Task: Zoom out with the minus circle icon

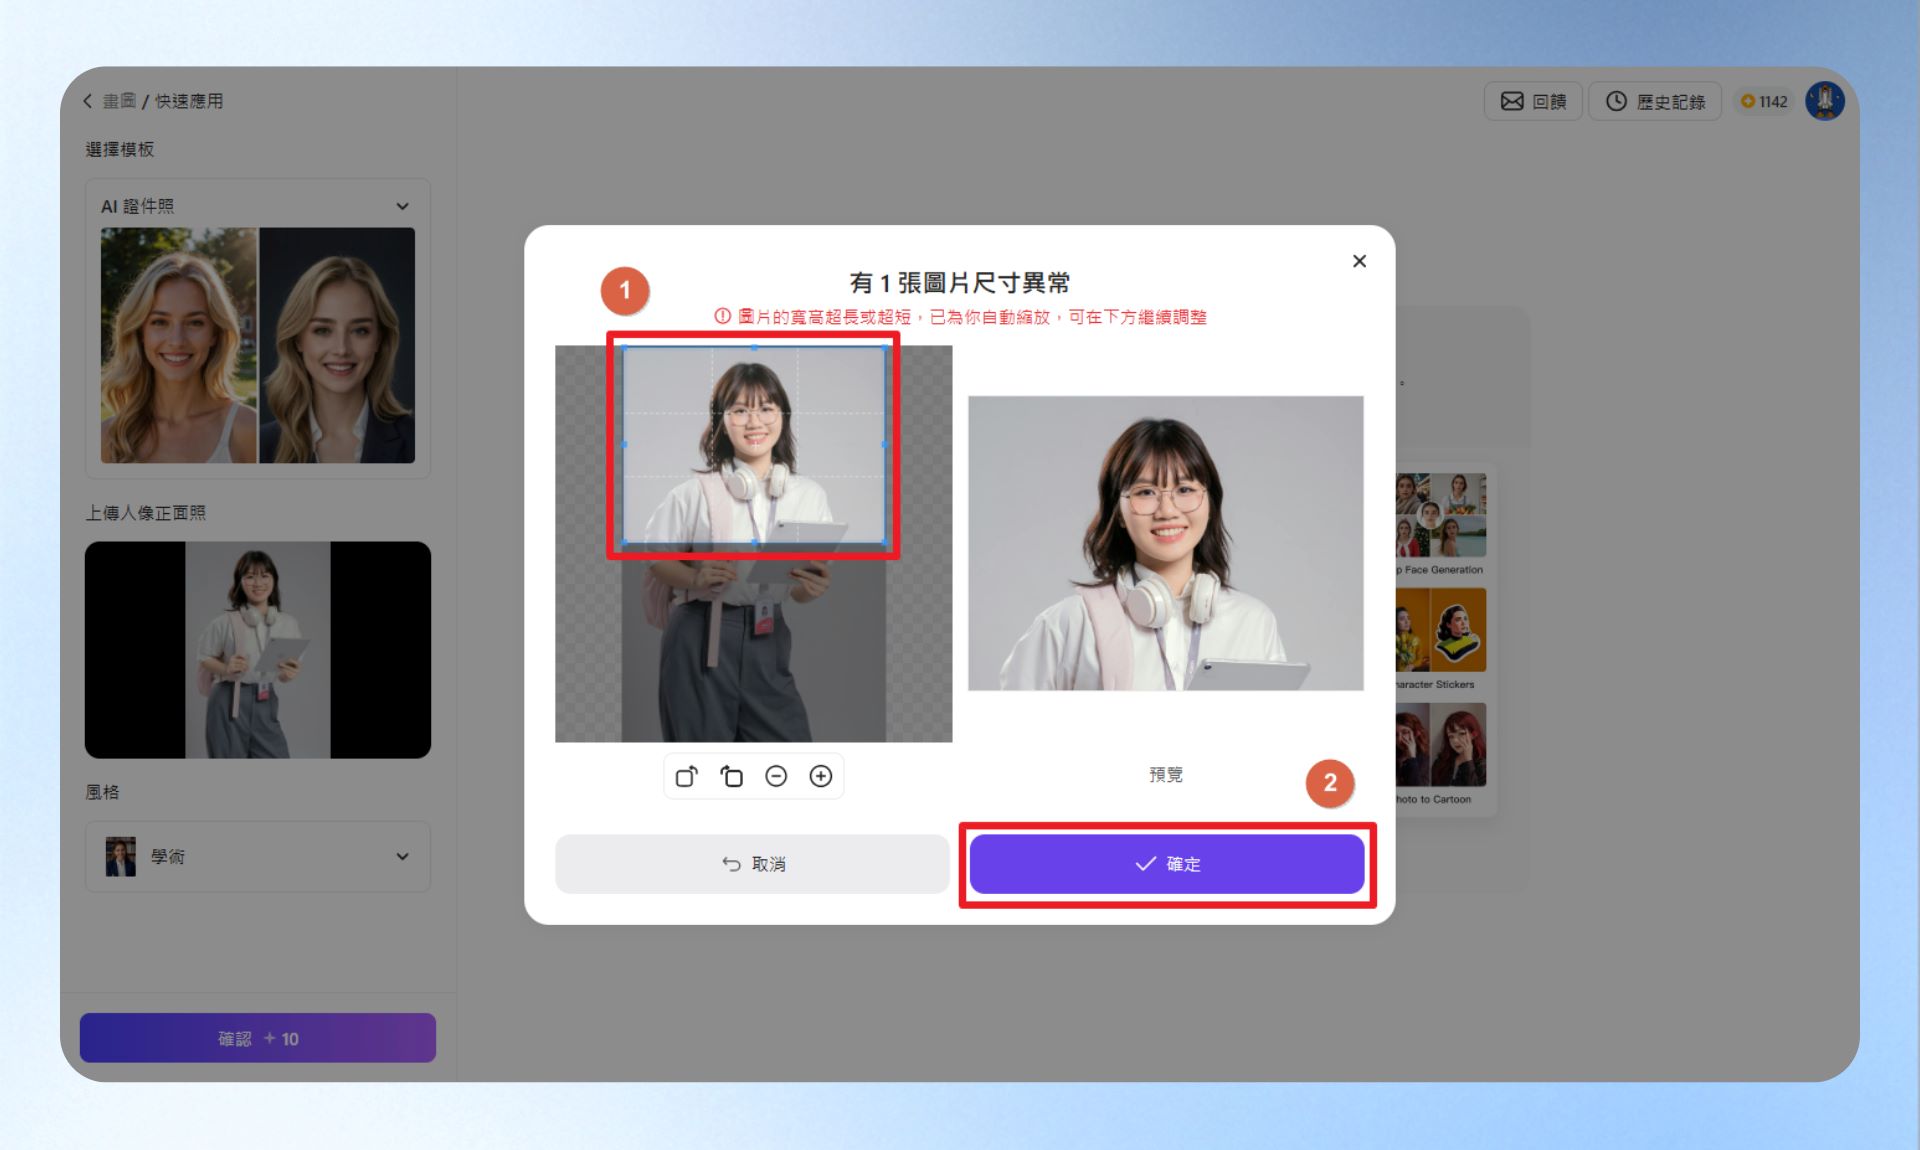Action: click(x=776, y=776)
